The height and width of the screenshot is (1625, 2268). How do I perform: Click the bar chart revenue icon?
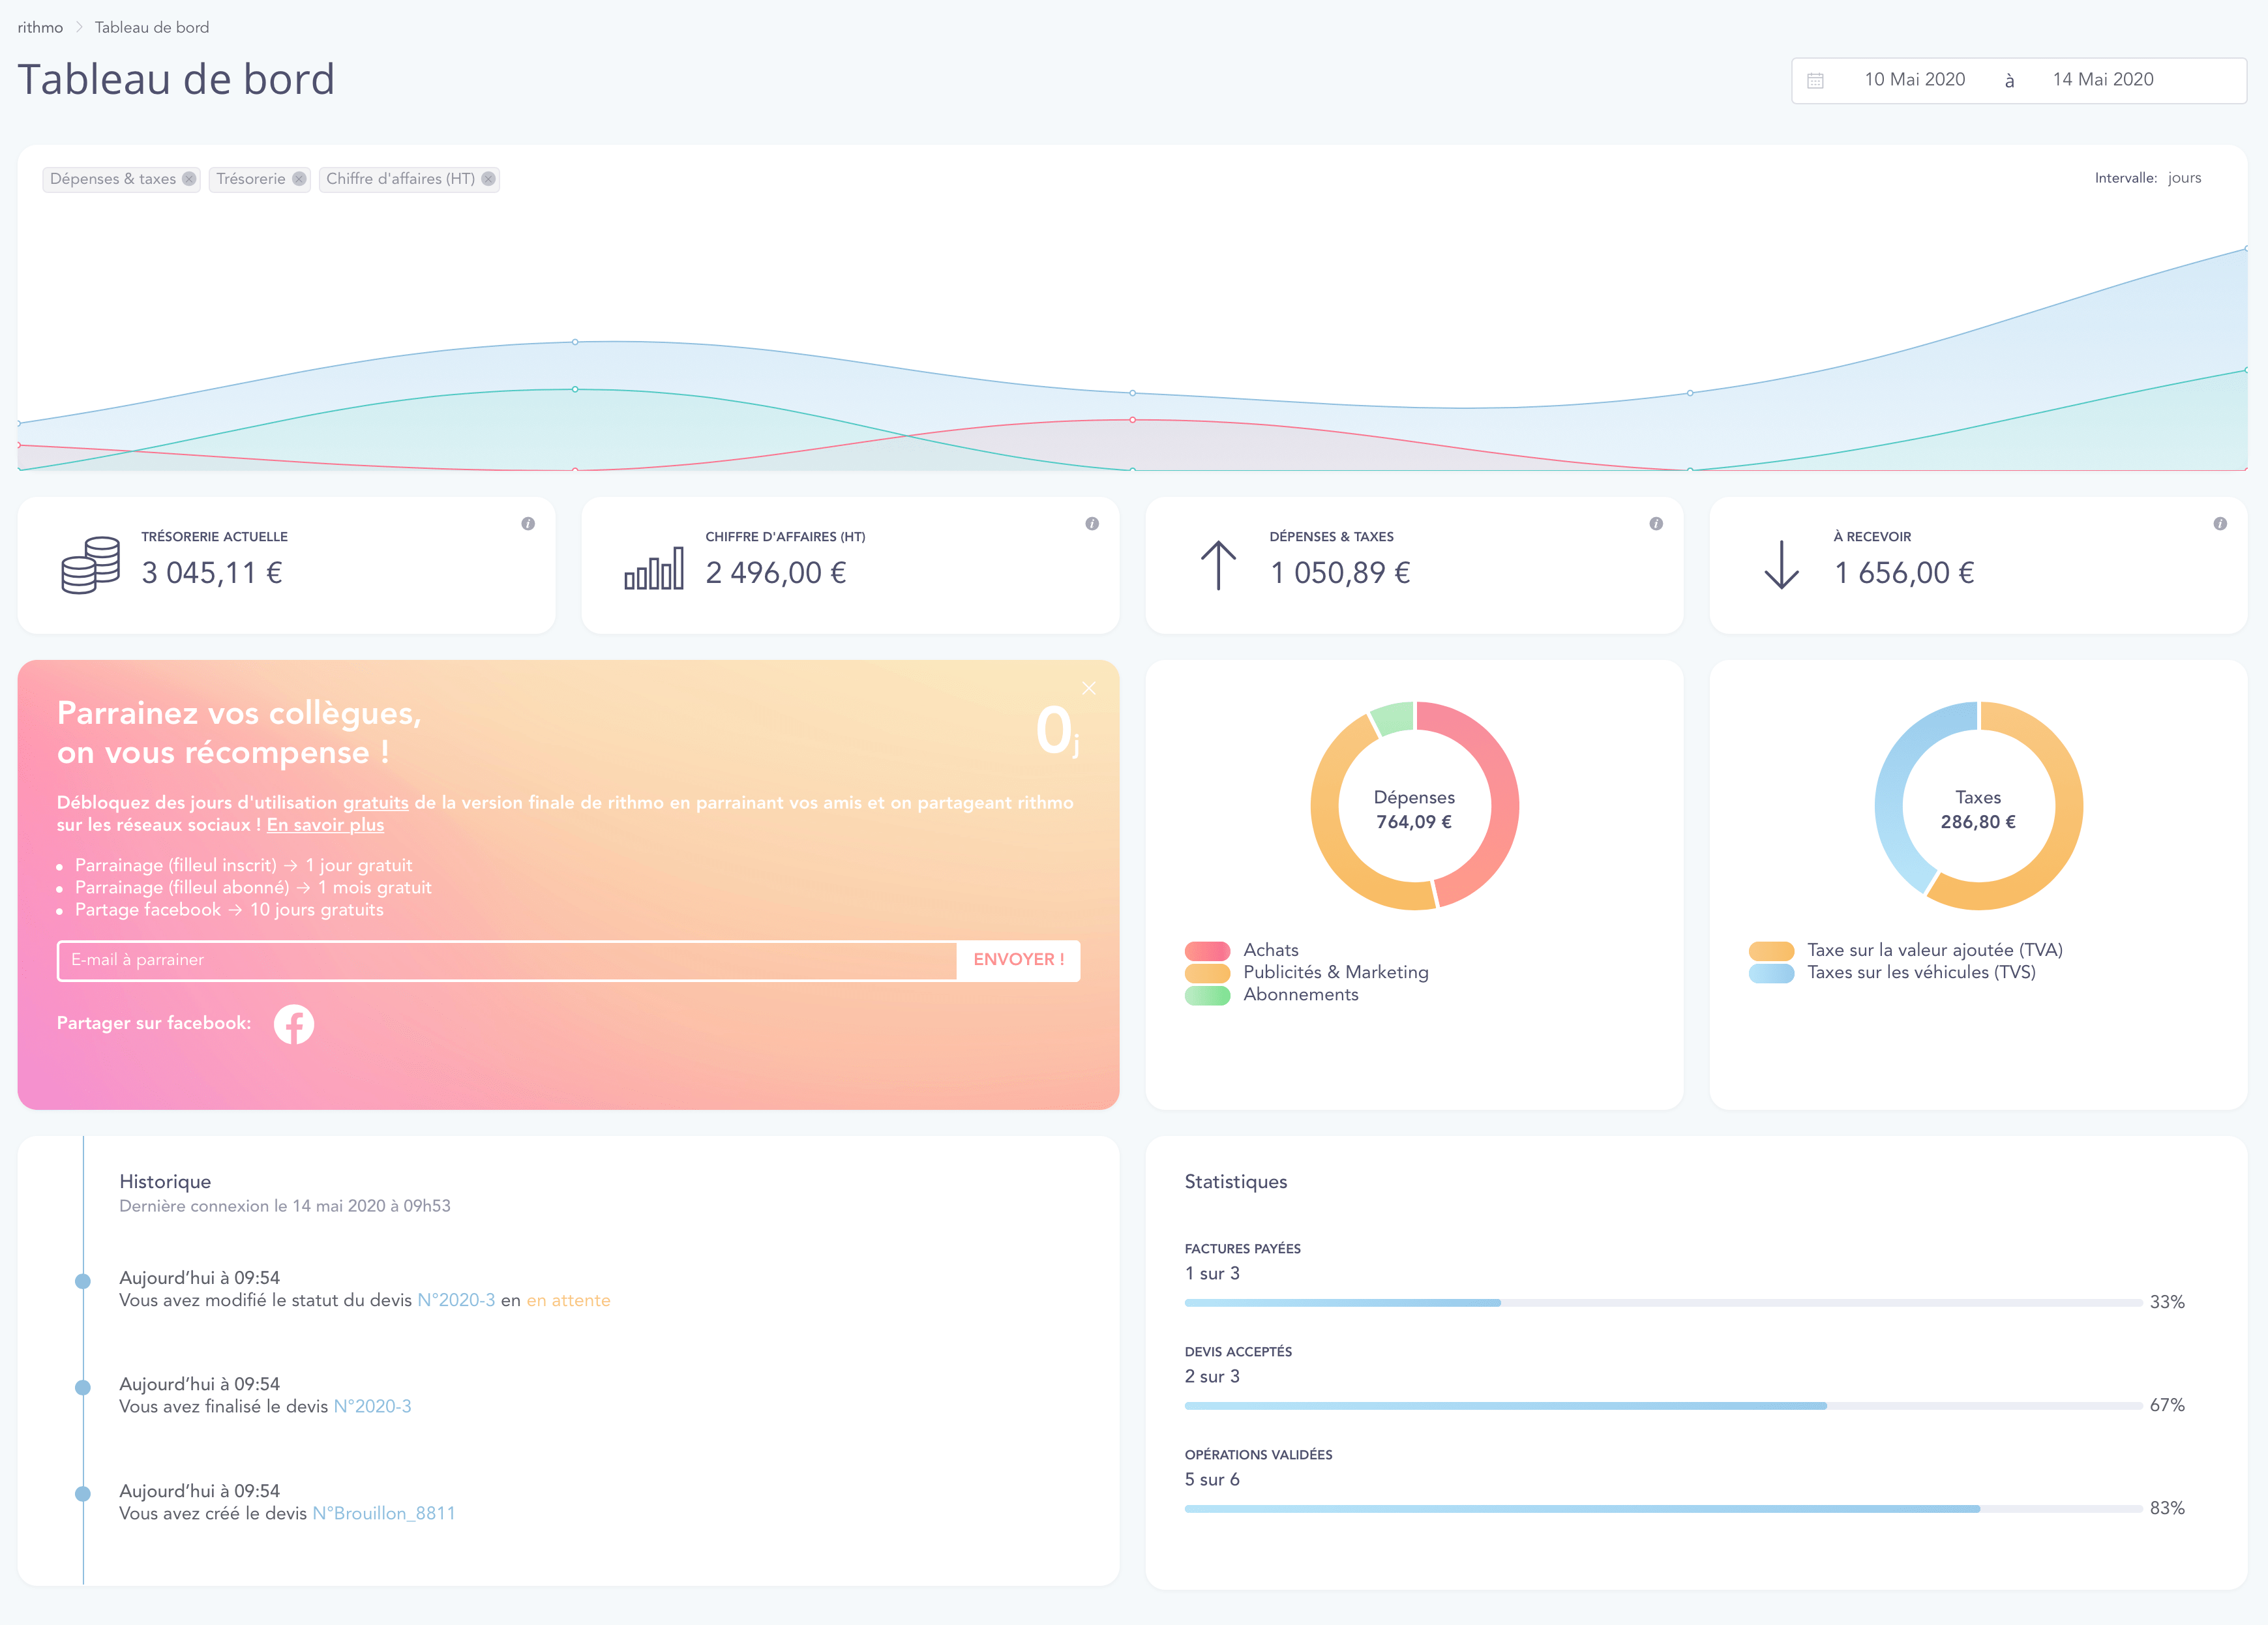[x=654, y=567]
